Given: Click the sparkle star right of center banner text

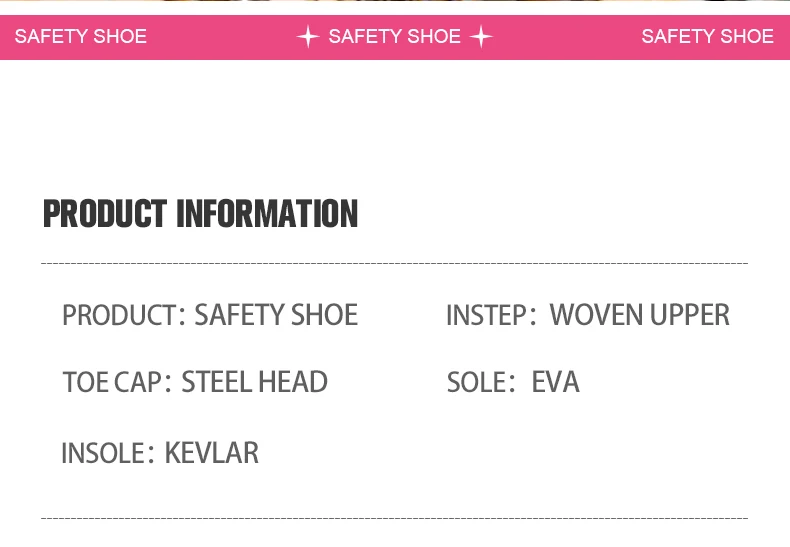Looking at the screenshot, I should tap(481, 37).
